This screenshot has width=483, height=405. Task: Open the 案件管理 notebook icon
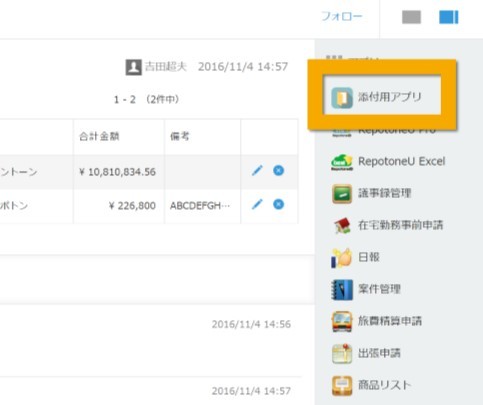[342, 290]
